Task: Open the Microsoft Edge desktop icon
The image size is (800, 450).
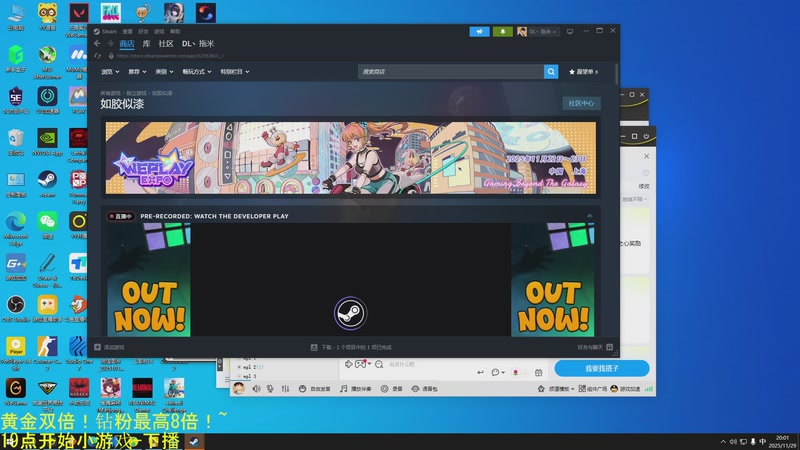Action: coord(16,230)
